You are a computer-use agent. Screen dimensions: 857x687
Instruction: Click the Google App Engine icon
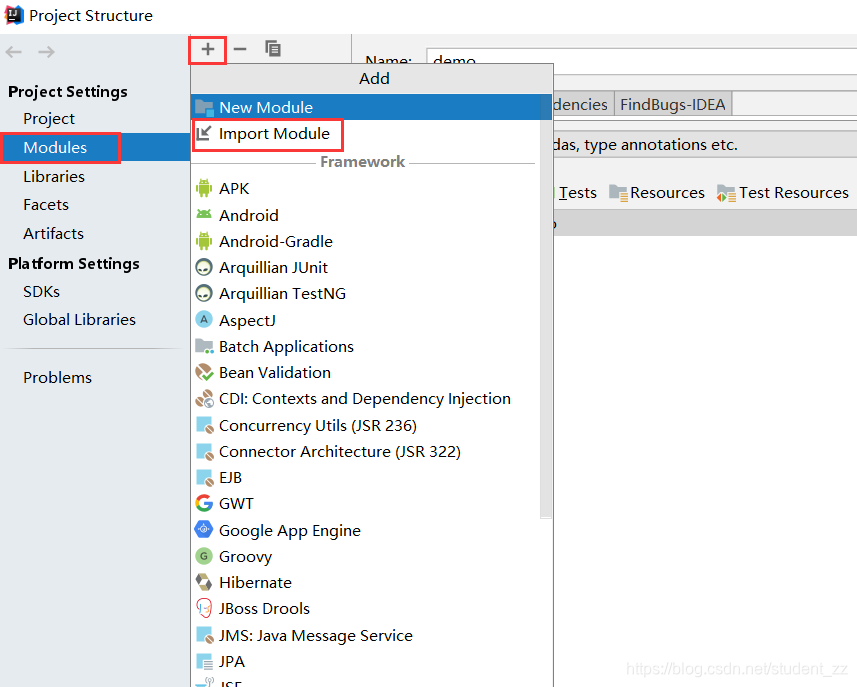click(204, 529)
